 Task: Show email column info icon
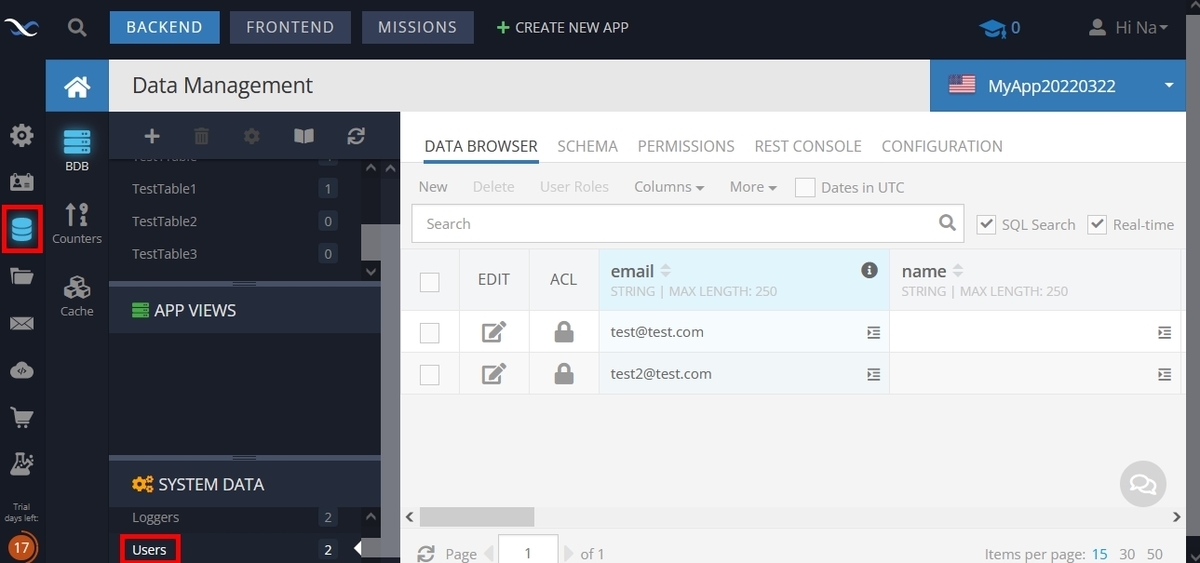coord(869,270)
